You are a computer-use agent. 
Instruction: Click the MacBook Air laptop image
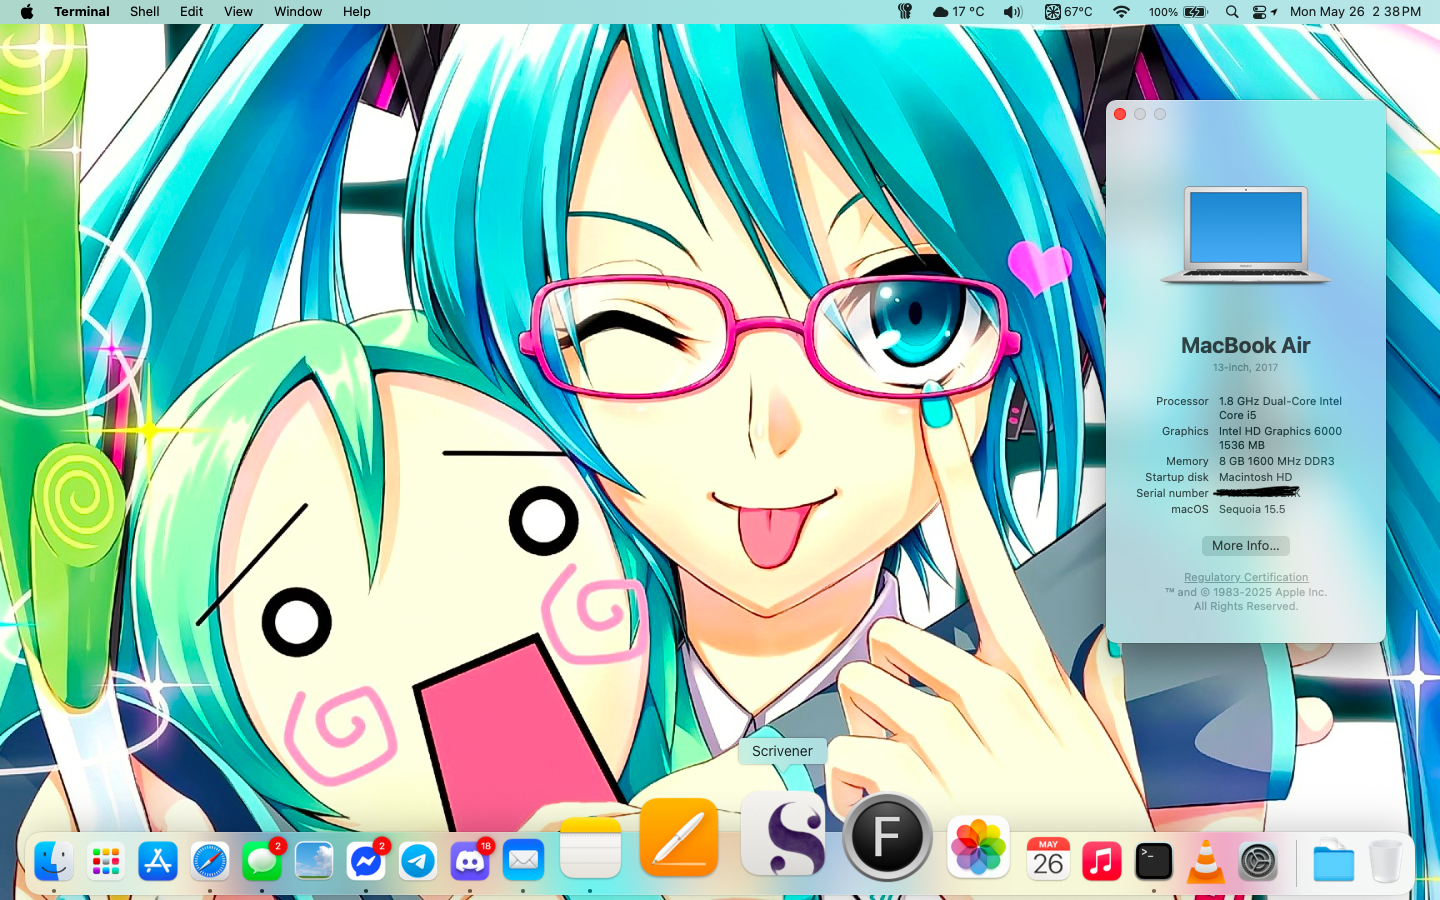[x=1246, y=236]
